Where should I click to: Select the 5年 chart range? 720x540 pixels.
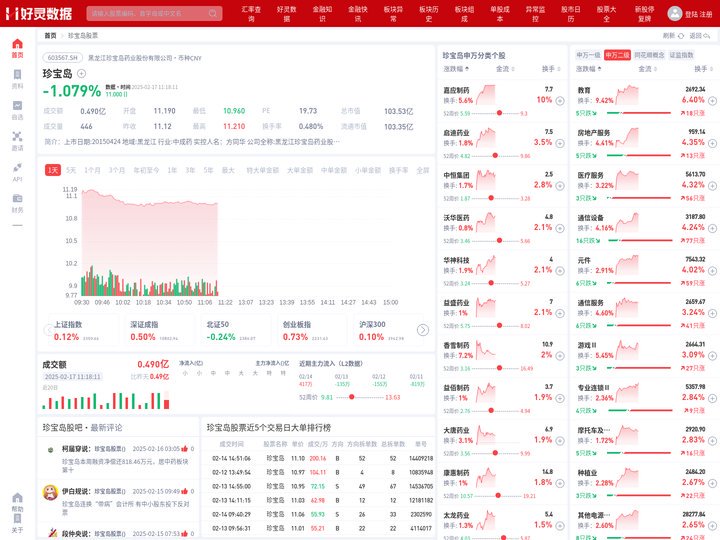[x=208, y=170]
